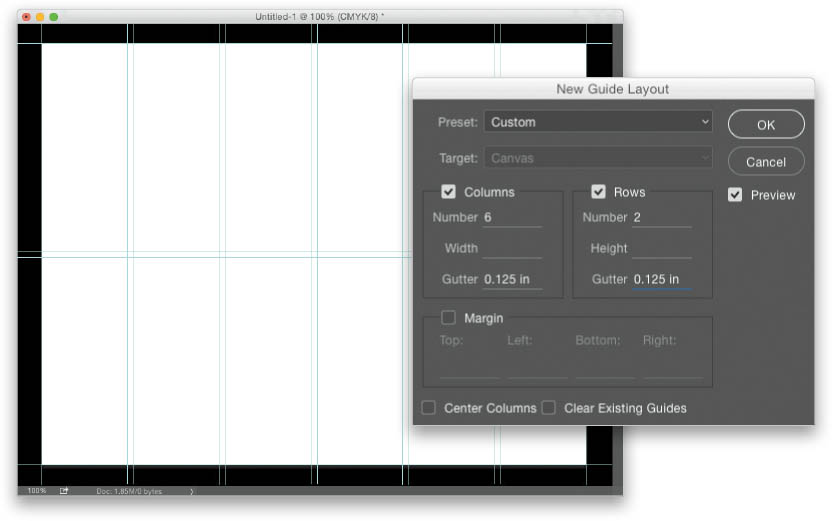Enable the Margin checkbox
This screenshot has width=832, height=521.
coord(449,318)
